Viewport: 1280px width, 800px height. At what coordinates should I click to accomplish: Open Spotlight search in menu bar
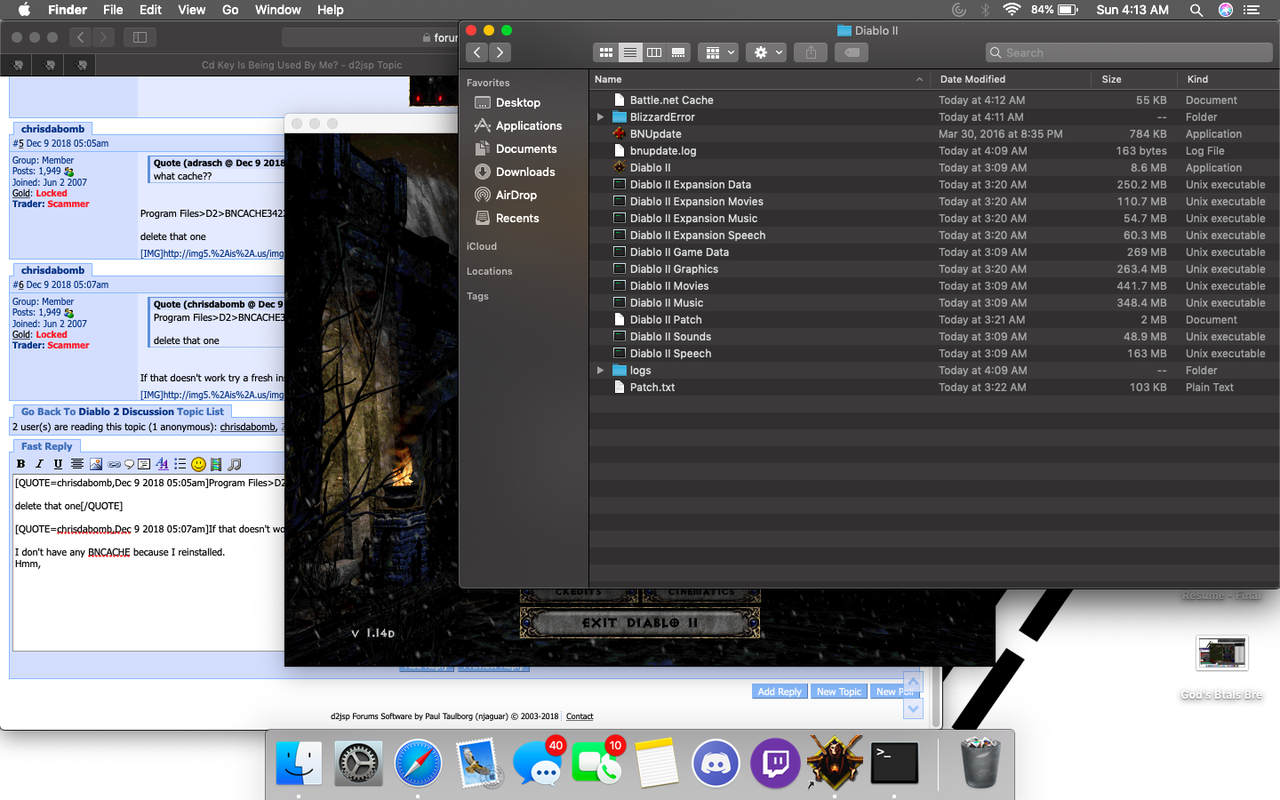pyautogui.click(x=1196, y=10)
